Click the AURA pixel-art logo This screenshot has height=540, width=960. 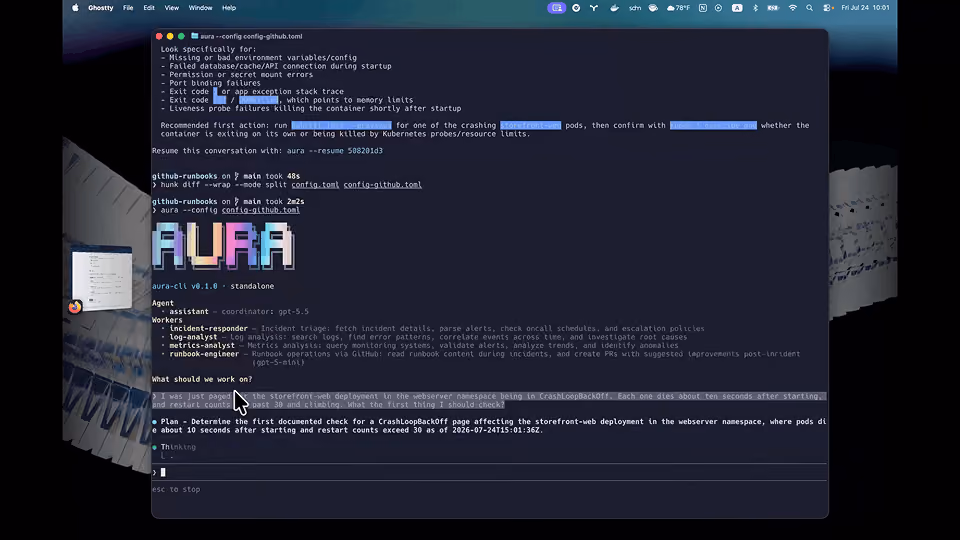[223, 246]
